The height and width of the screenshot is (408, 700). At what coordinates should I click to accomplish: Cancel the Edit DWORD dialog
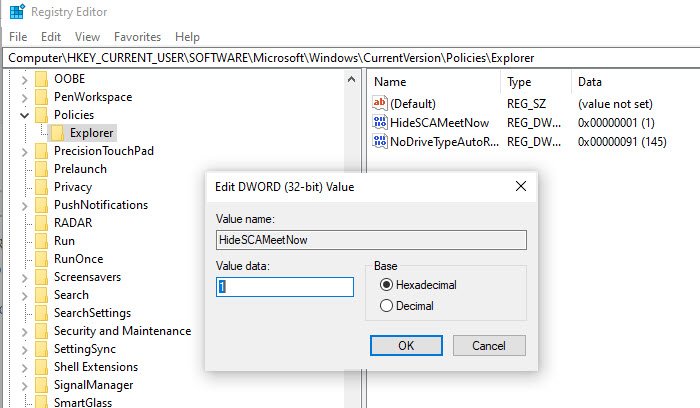pyautogui.click(x=489, y=345)
